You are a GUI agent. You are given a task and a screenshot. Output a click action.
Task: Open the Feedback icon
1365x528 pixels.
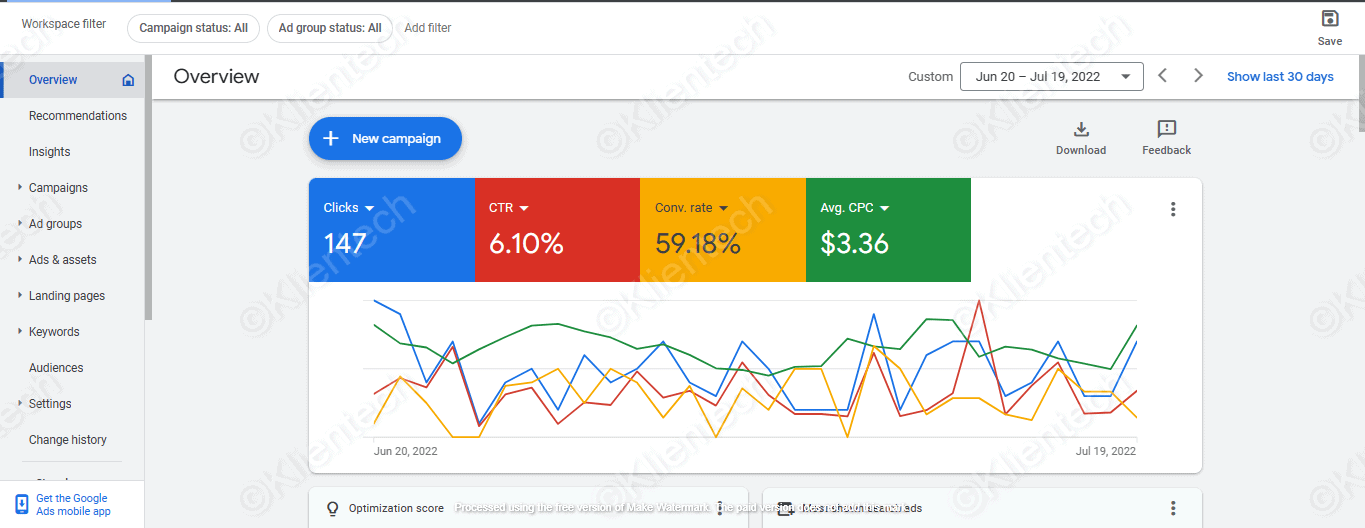click(x=1166, y=129)
